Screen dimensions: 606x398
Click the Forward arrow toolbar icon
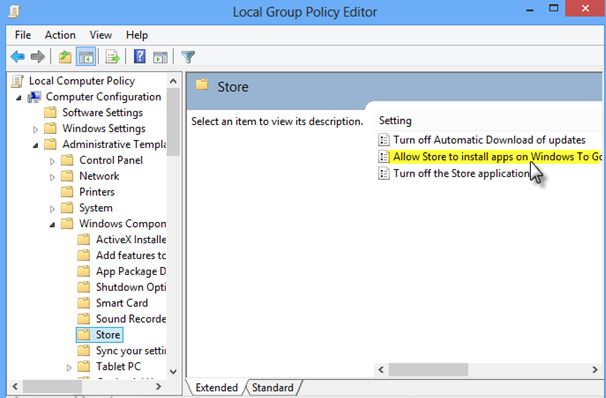click(x=37, y=57)
